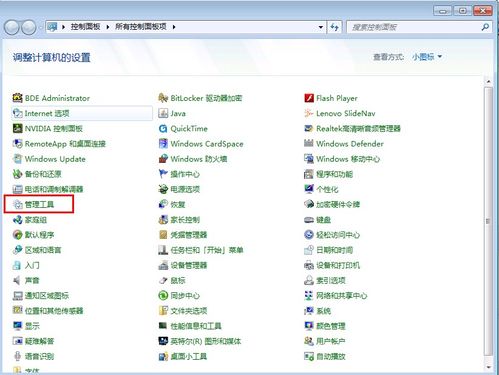Open 设备和打印机

332,265
